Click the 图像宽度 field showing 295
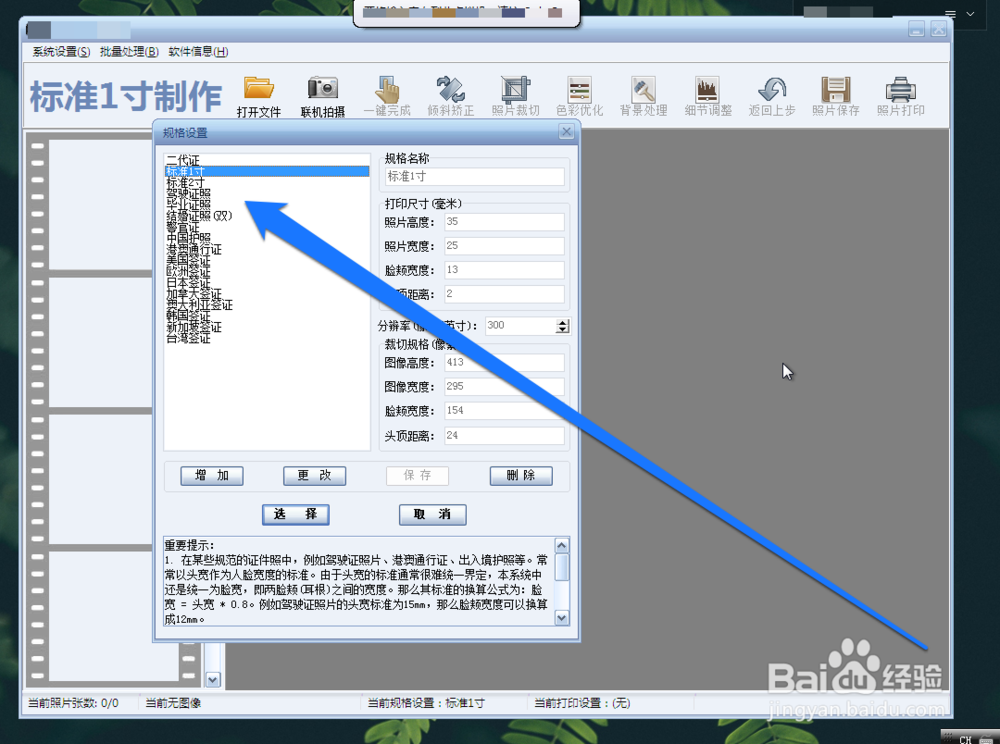 tap(504, 387)
